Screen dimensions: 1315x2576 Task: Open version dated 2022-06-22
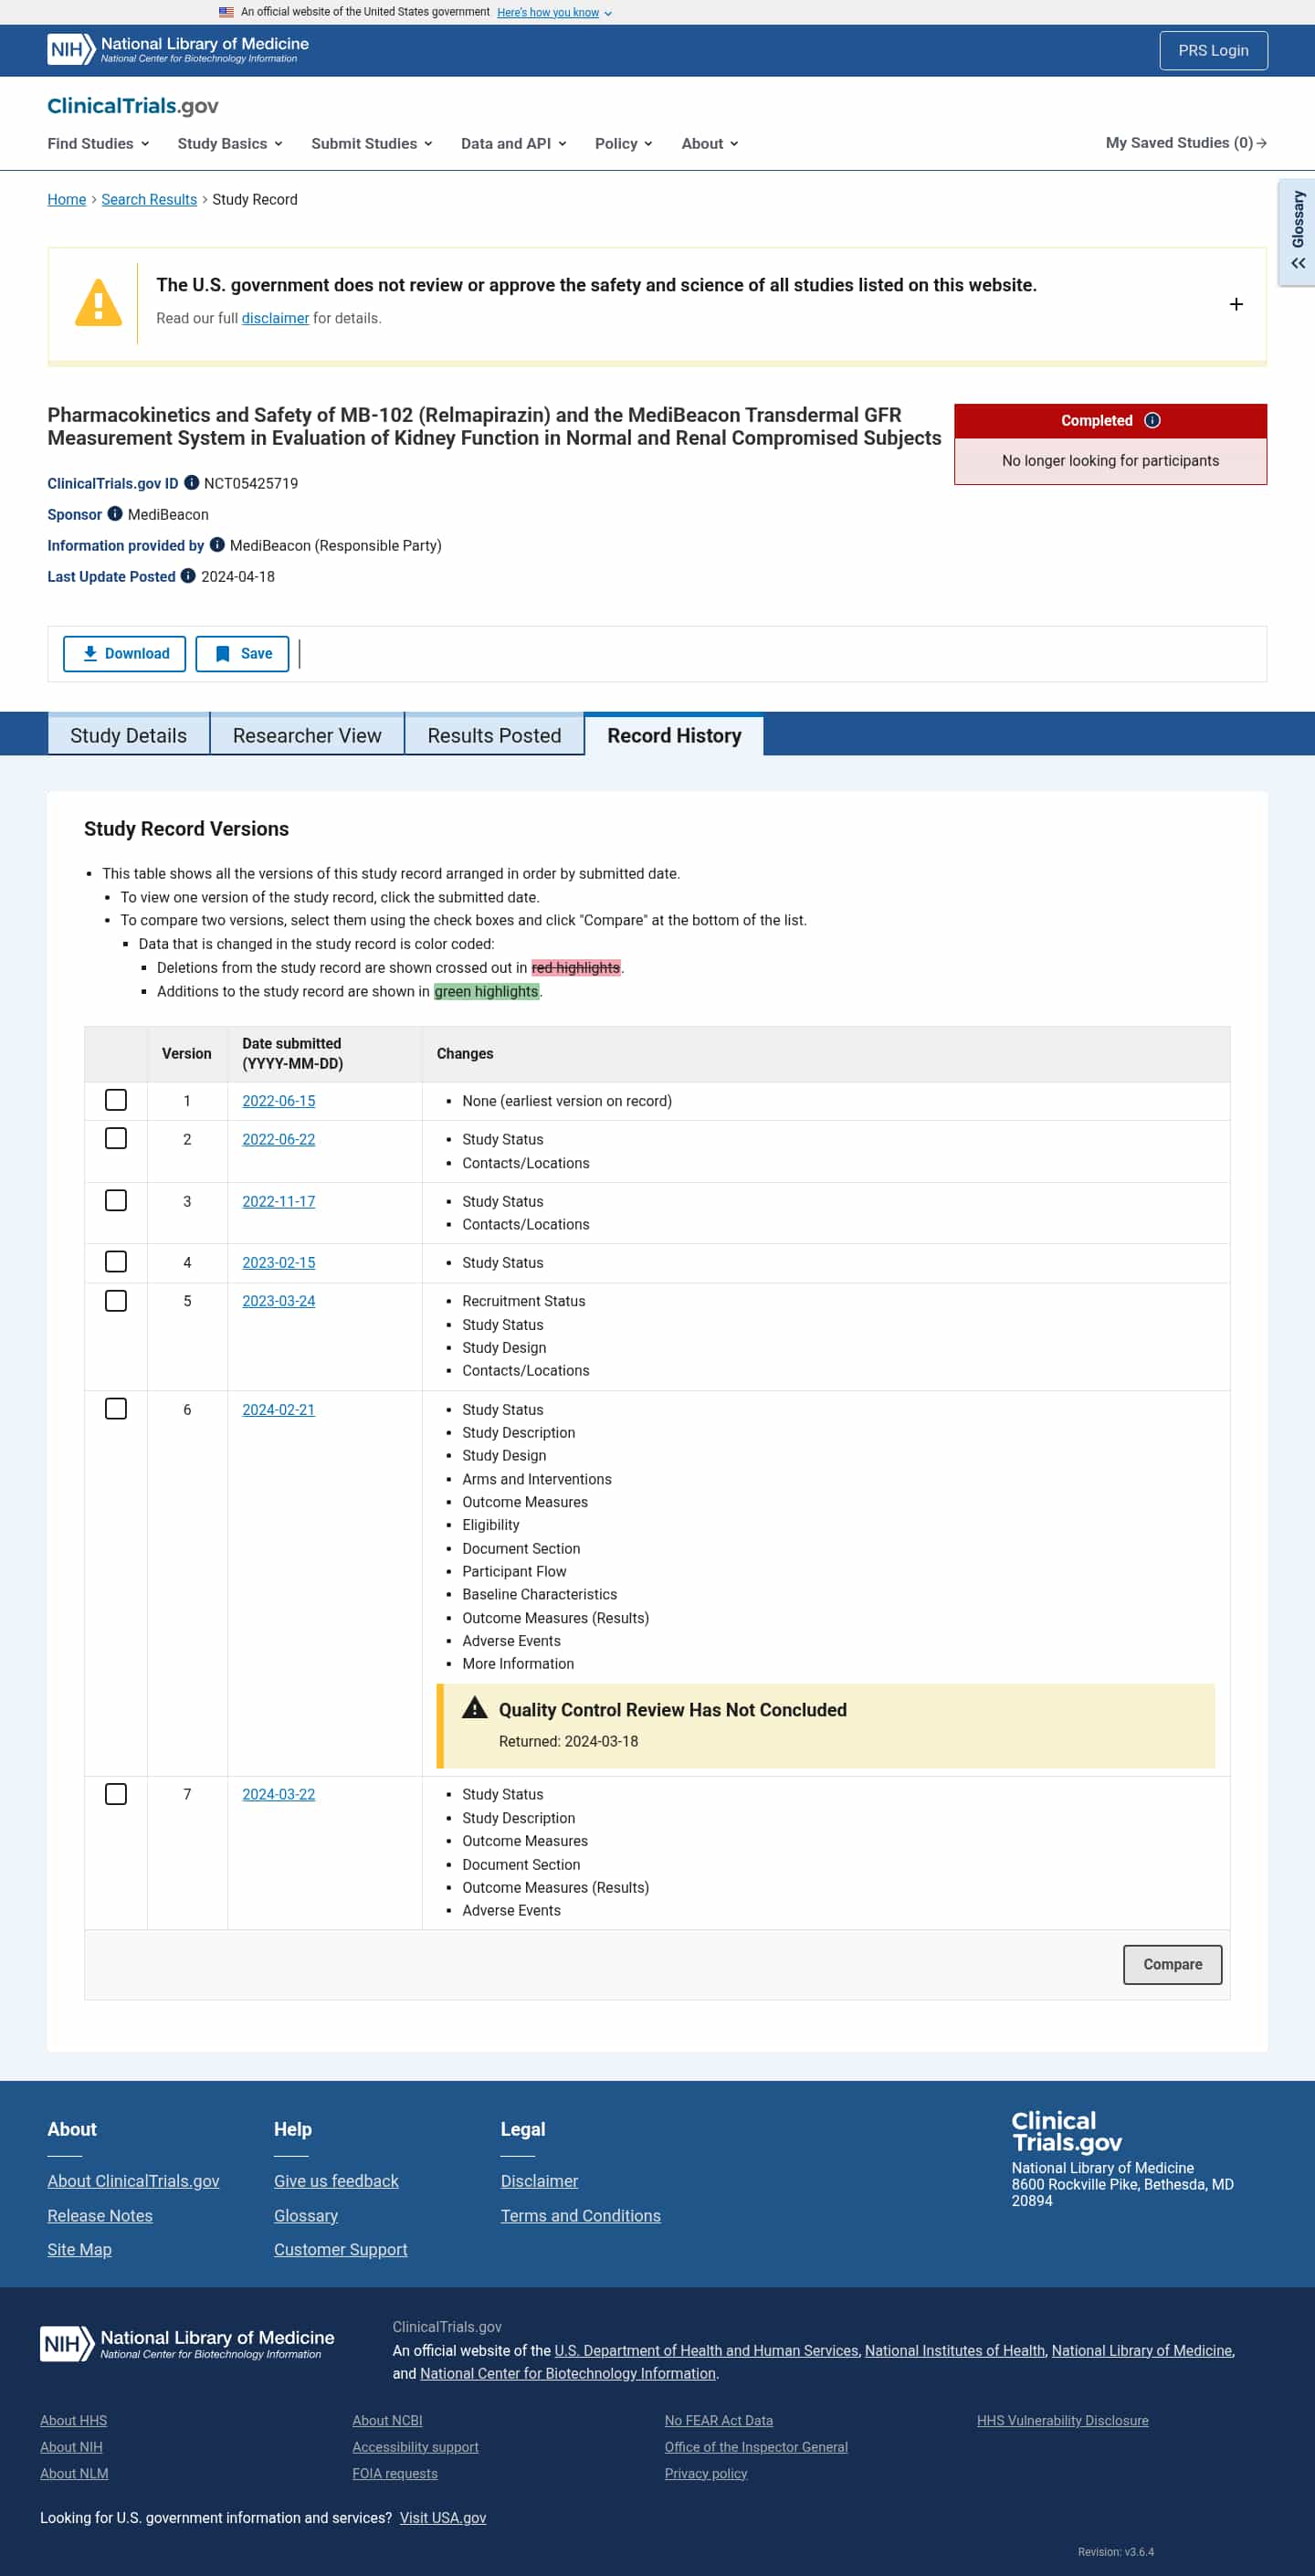278,1138
